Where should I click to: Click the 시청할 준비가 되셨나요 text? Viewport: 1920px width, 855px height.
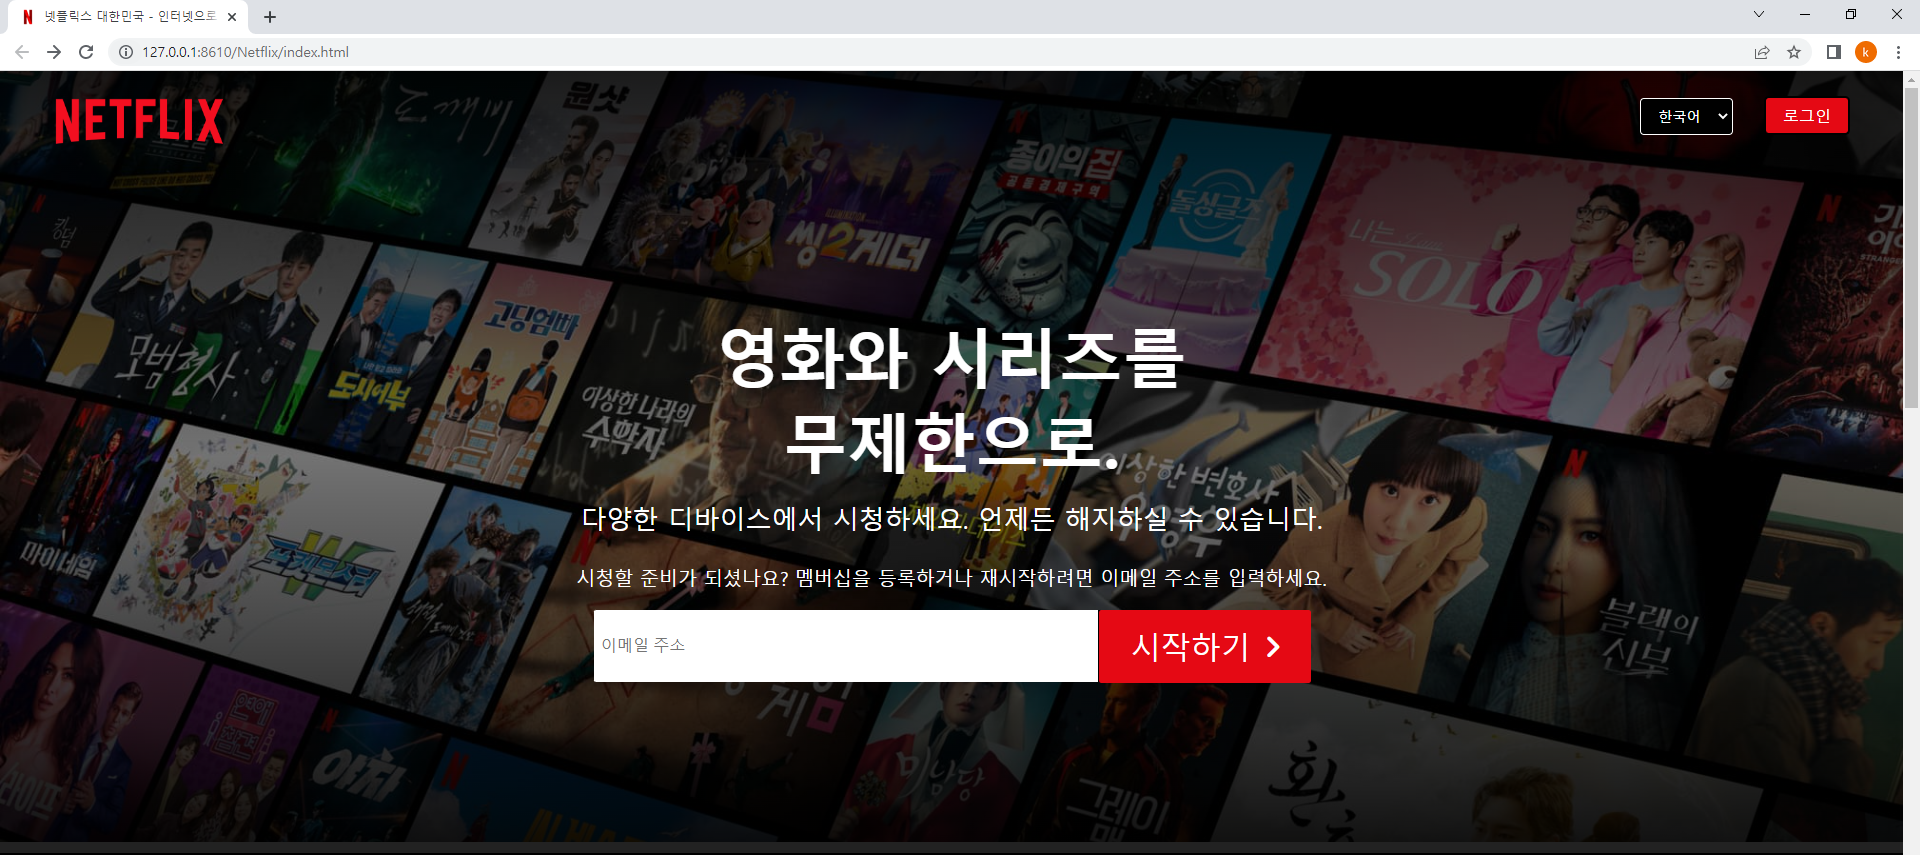(952, 578)
